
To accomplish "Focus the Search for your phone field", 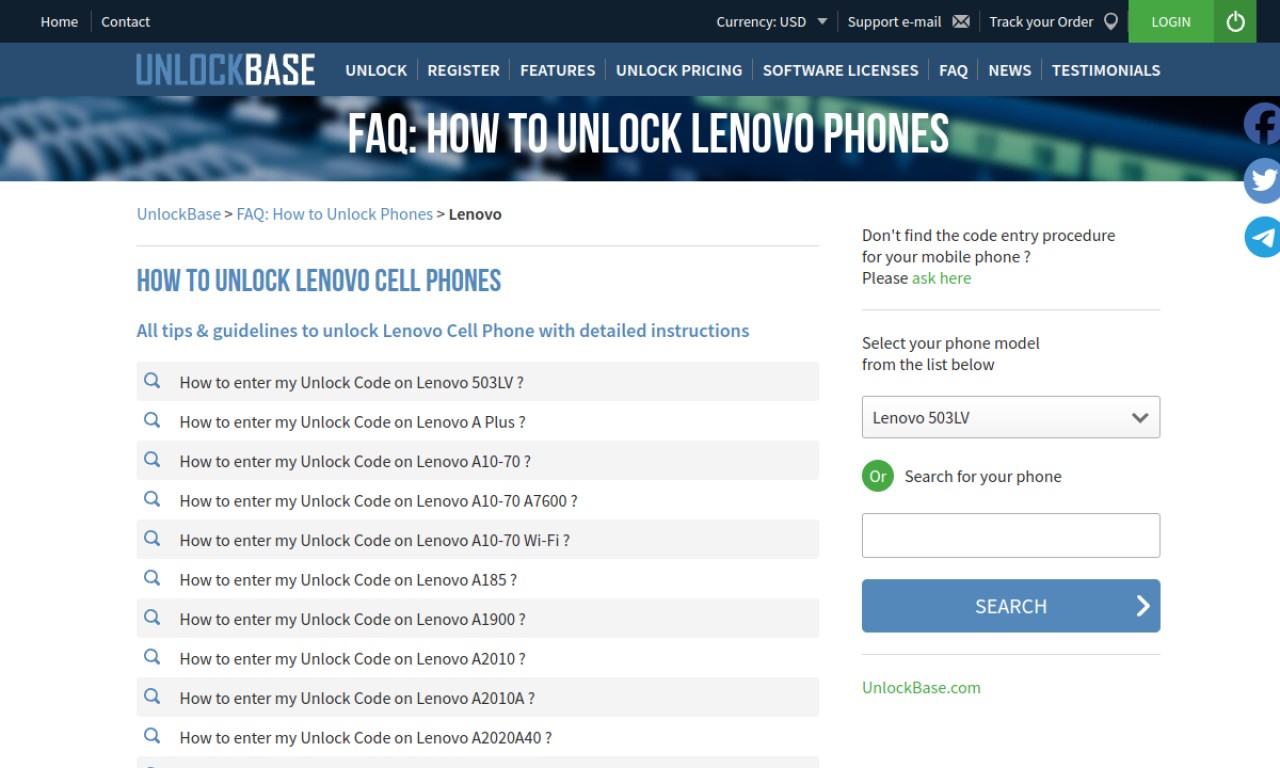I will coord(1011,535).
